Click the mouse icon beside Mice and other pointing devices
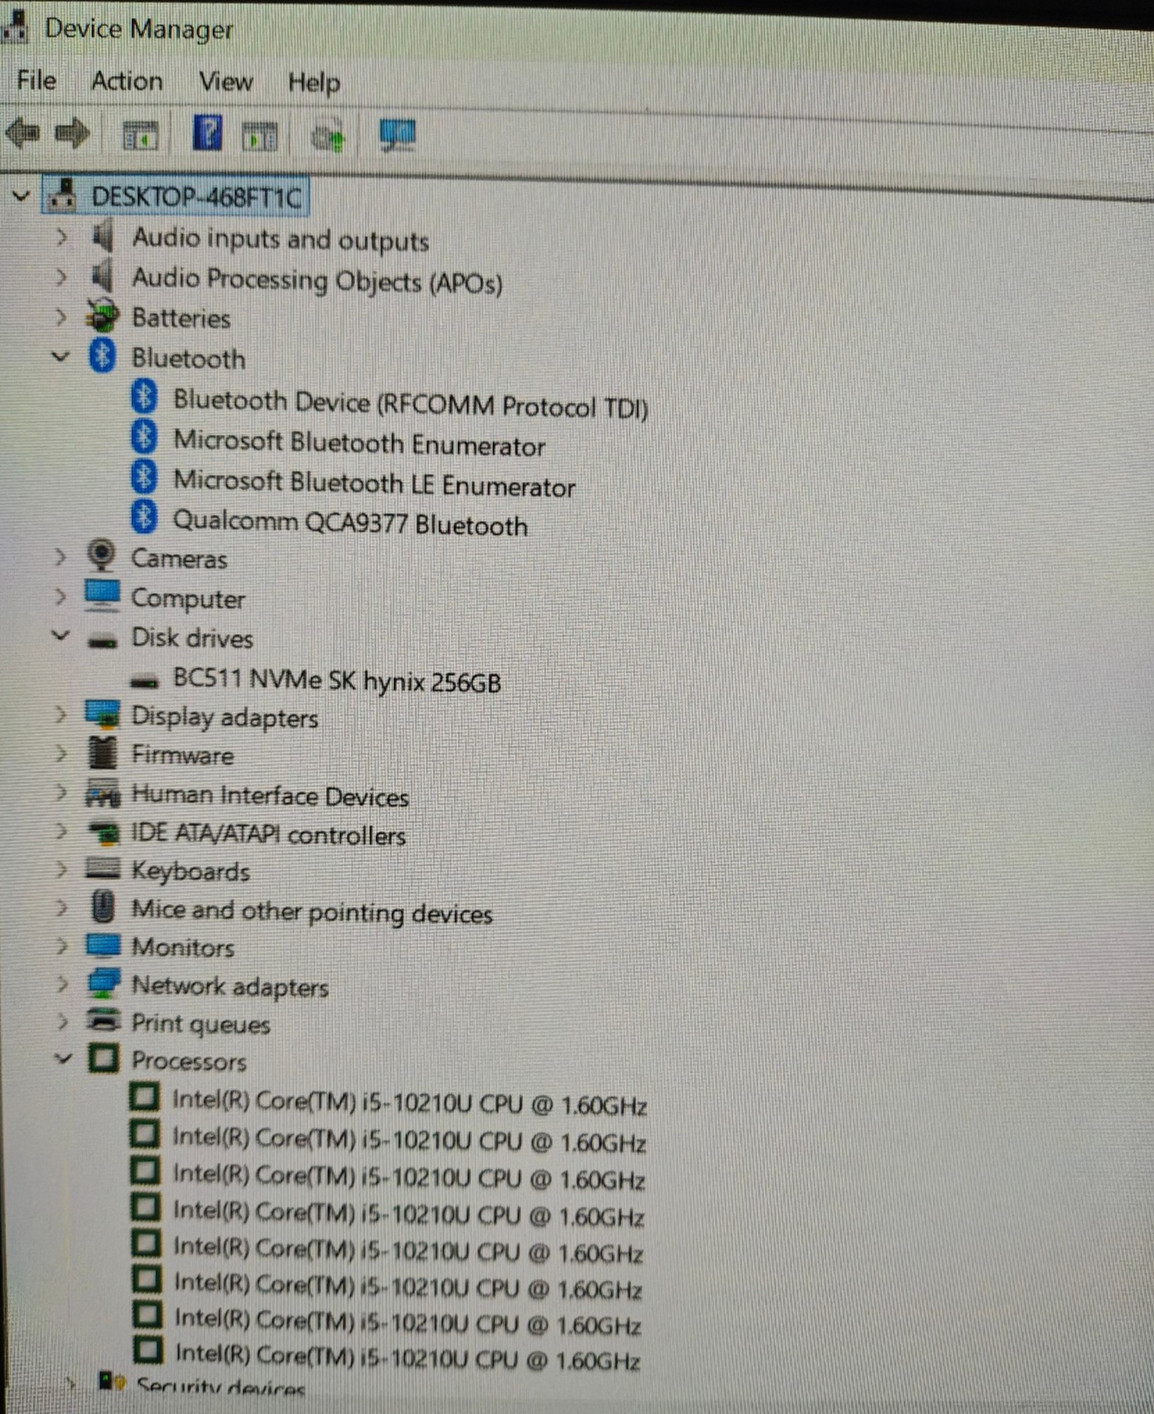Image resolution: width=1154 pixels, height=1414 pixels. click(102, 906)
